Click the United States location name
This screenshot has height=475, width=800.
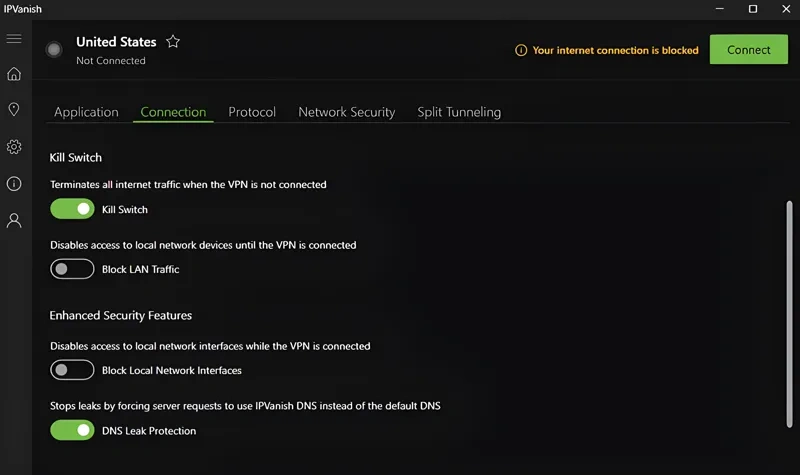pos(116,42)
